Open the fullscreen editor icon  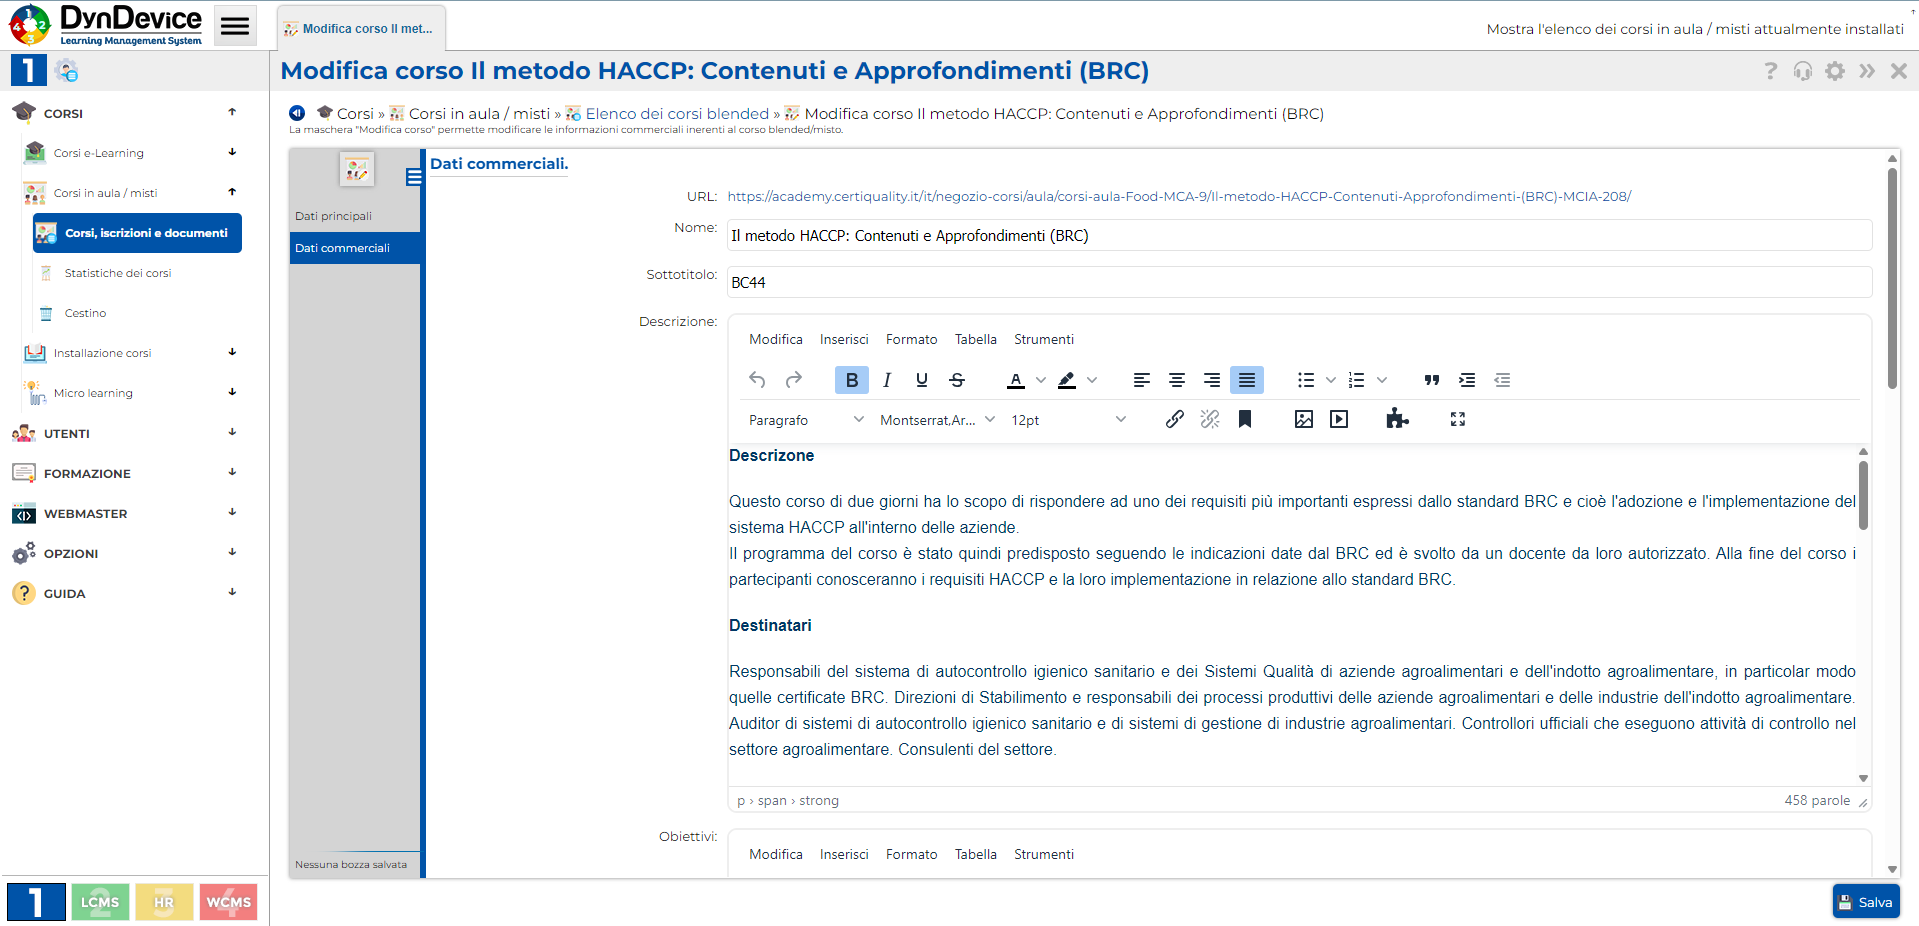pyautogui.click(x=1457, y=419)
